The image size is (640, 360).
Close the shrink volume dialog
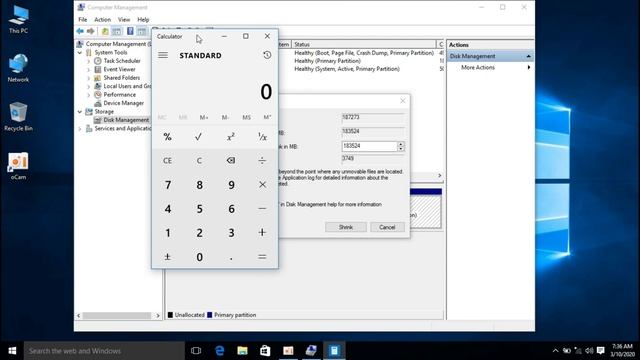(x=402, y=100)
